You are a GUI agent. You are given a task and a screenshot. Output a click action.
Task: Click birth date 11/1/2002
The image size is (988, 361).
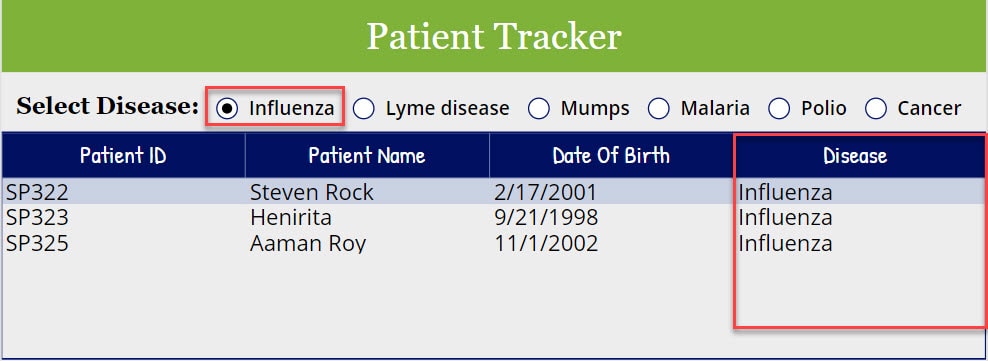tap(546, 243)
